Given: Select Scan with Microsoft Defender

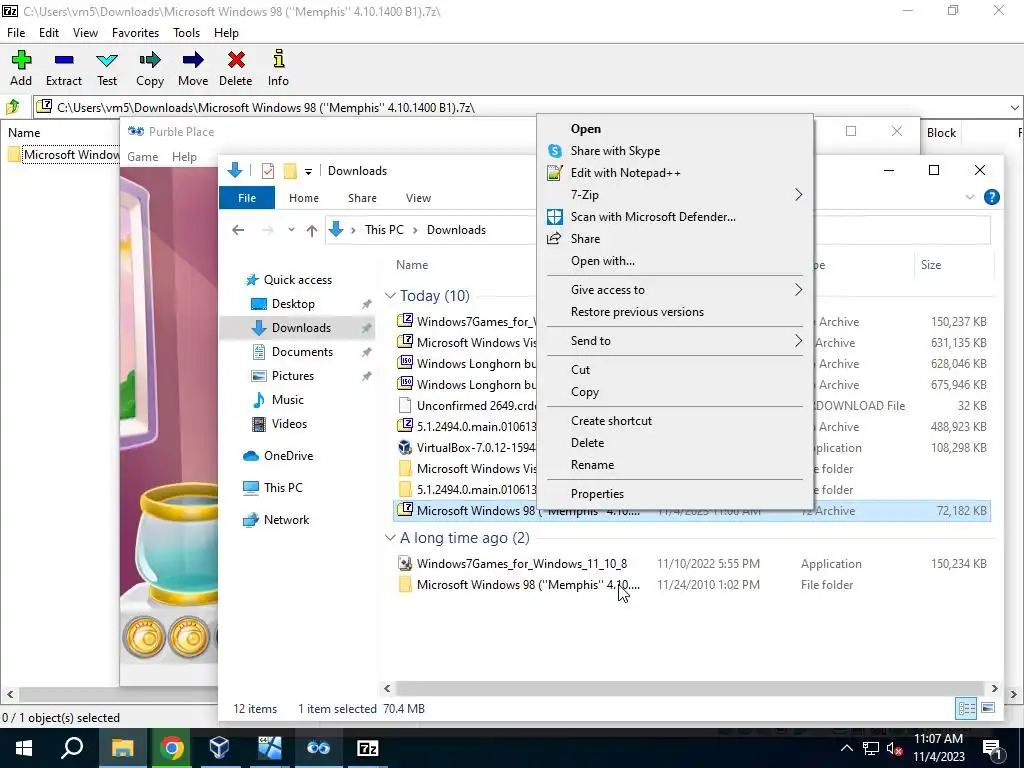Looking at the screenshot, I should coord(675,217).
